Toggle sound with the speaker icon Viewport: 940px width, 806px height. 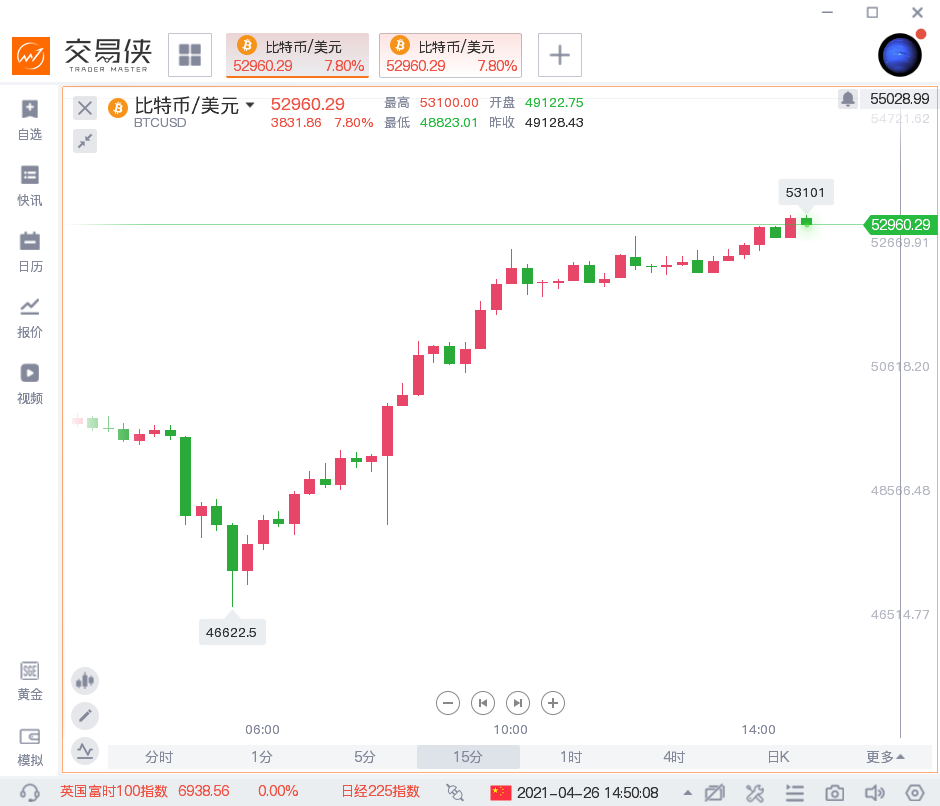click(x=875, y=793)
